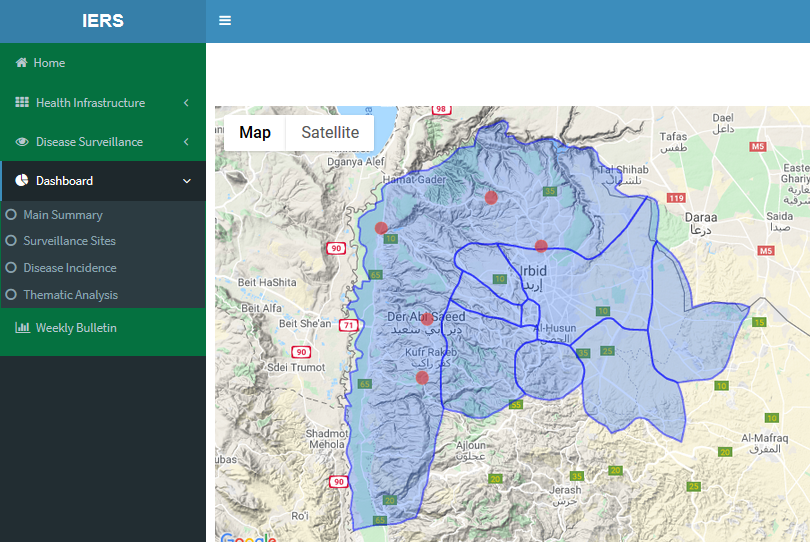Click the IERS logo title
Screen dimensions: 810x542
pos(103,21)
